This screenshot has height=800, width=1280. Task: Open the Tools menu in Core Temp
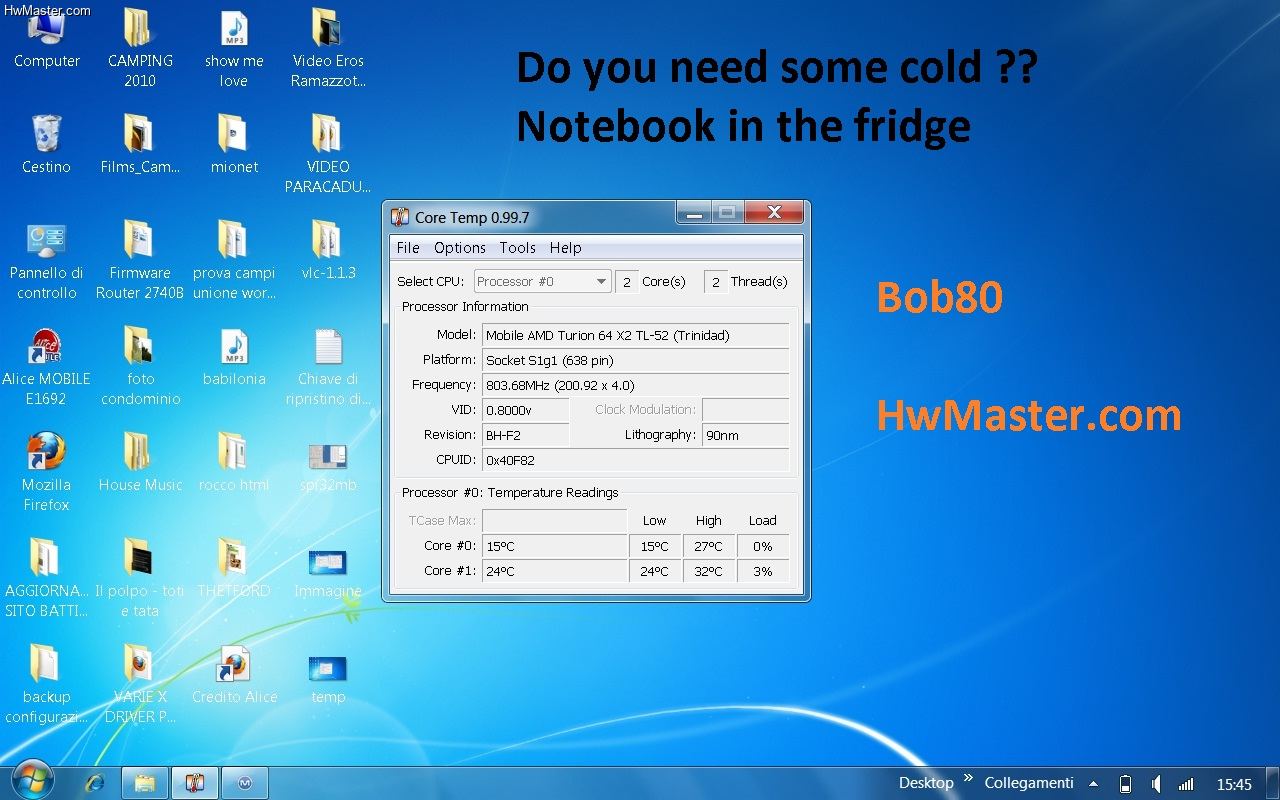click(x=518, y=248)
